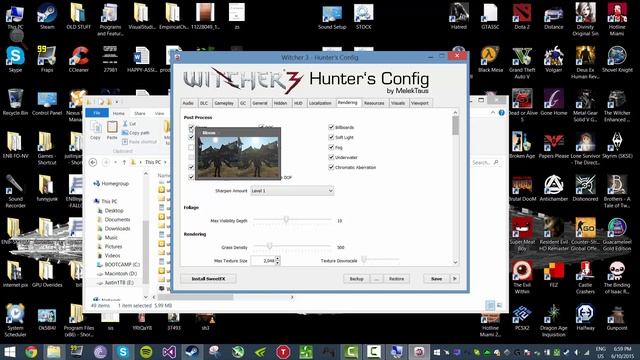Switch to the Viewport tab
The image size is (640, 360).
click(x=420, y=103)
